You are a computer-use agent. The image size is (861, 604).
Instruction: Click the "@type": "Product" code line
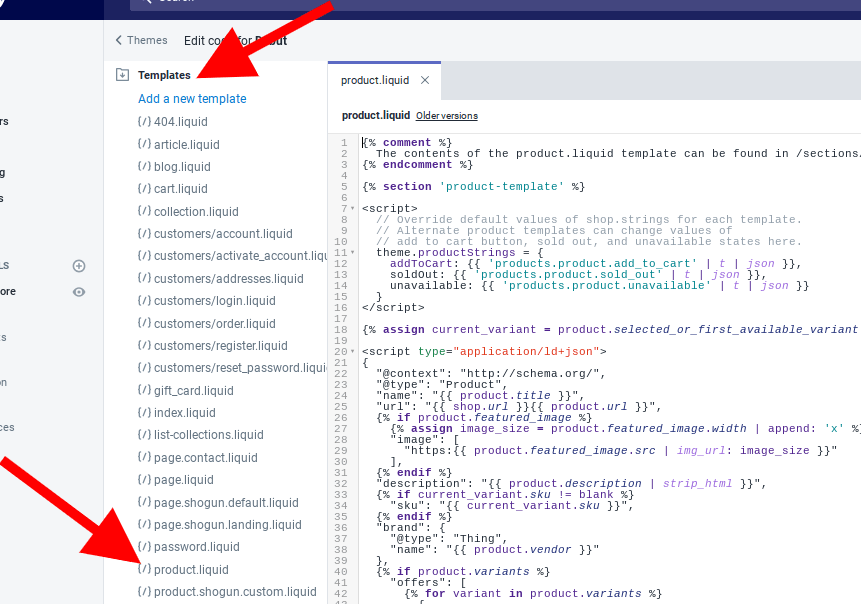[442, 384]
